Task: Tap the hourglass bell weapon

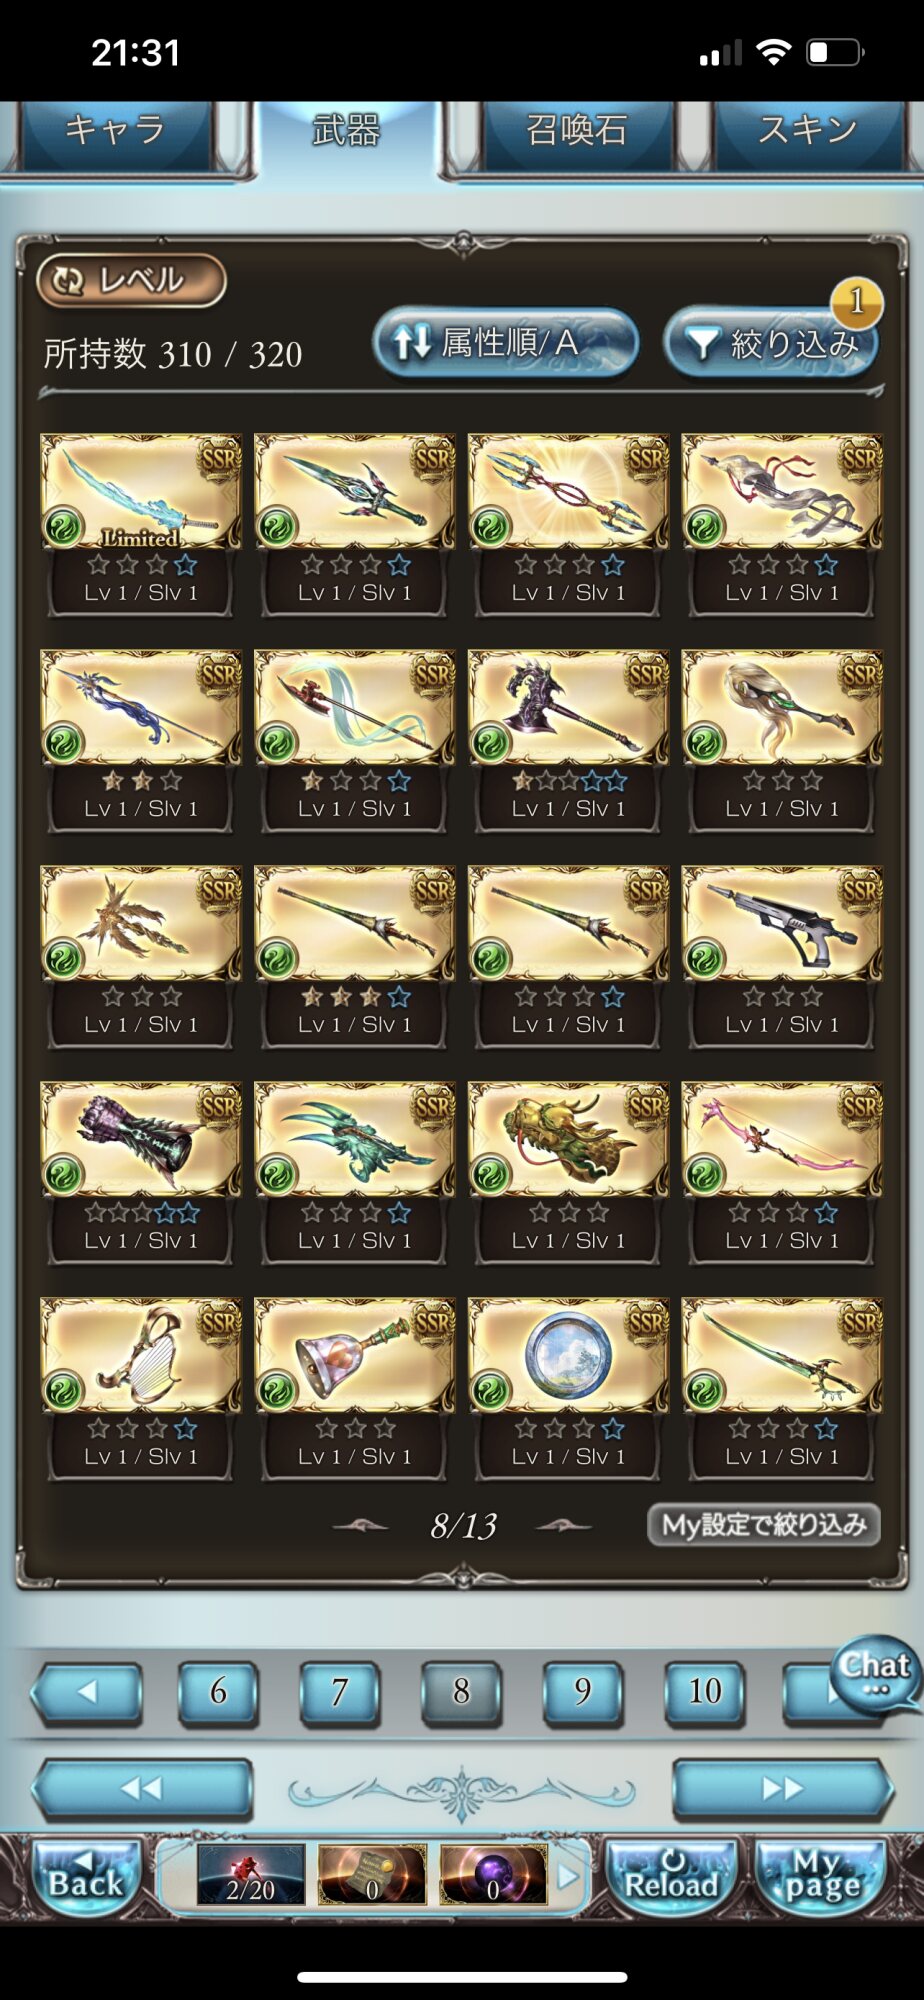Action: [355, 1356]
